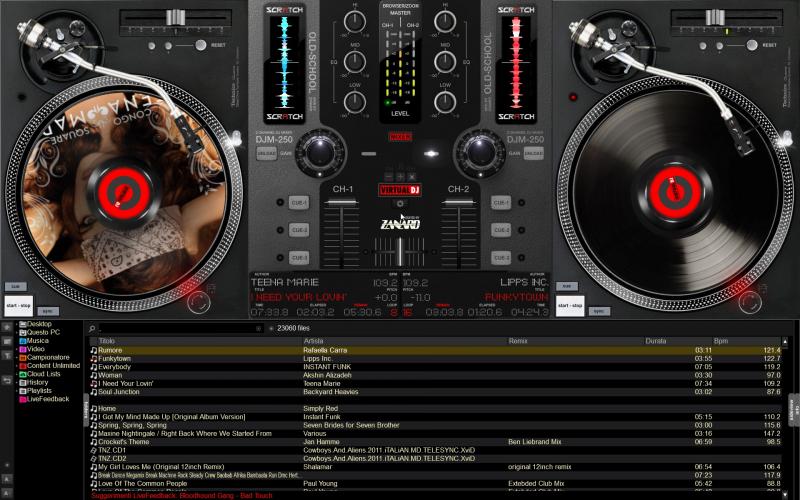
Task: Toggle the round dot beside right CUE-3
Action: 521,258
